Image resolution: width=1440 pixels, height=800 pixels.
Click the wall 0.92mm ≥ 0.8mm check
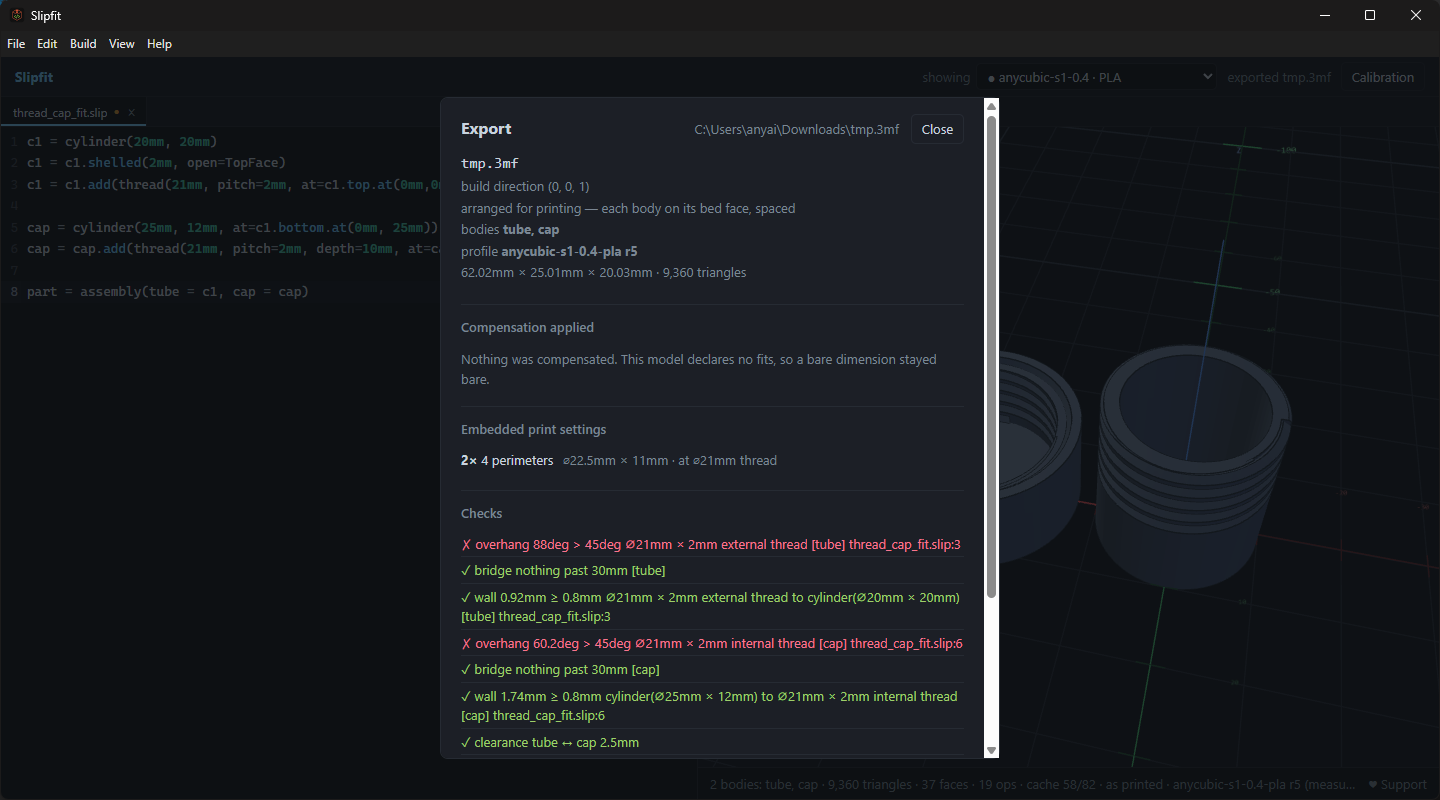(711, 607)
